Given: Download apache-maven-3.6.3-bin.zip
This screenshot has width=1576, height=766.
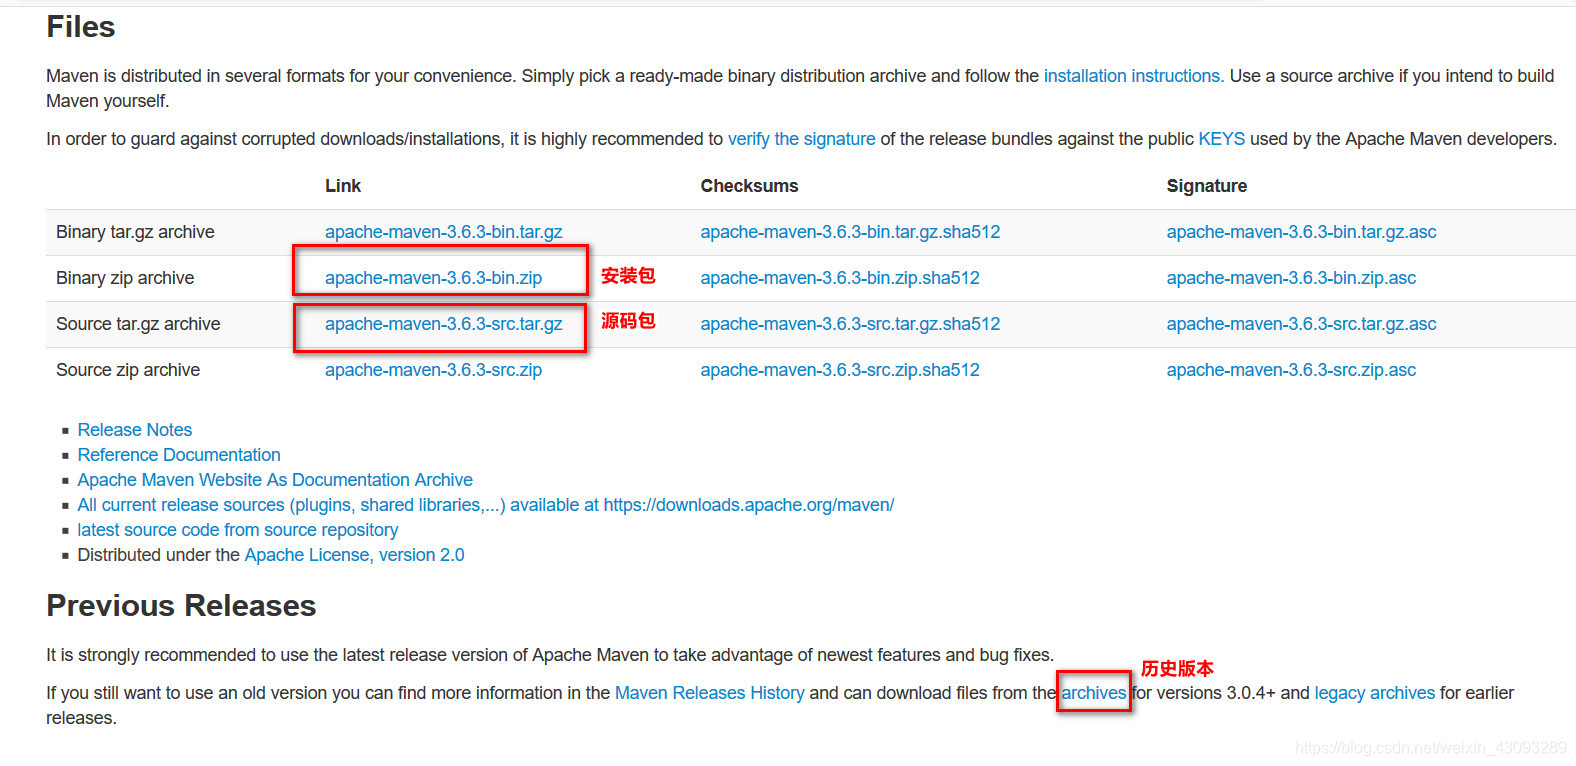Looking at the screenshot, I should (433, 278).
